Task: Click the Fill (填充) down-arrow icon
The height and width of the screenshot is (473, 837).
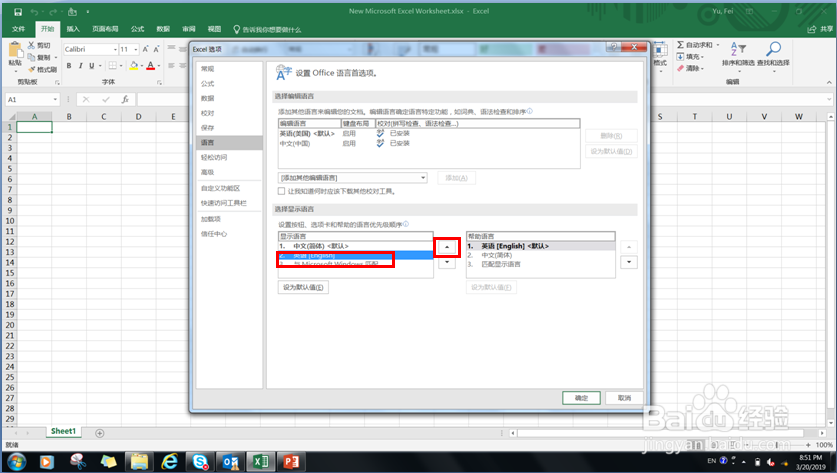Action: tap(681, 57)
